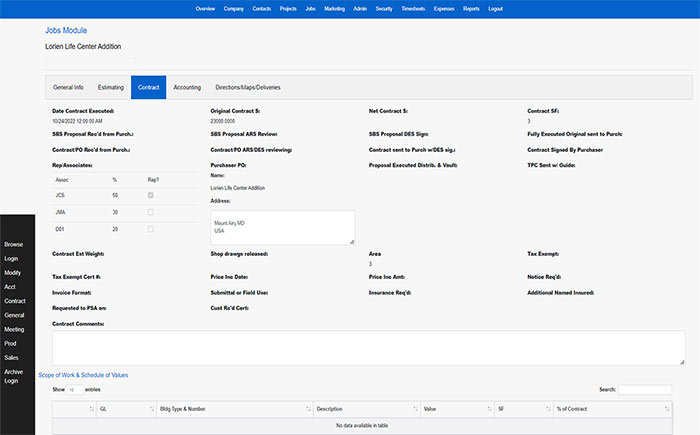
Task: Open Projects in the top navigation
Action: click(288, 8)
